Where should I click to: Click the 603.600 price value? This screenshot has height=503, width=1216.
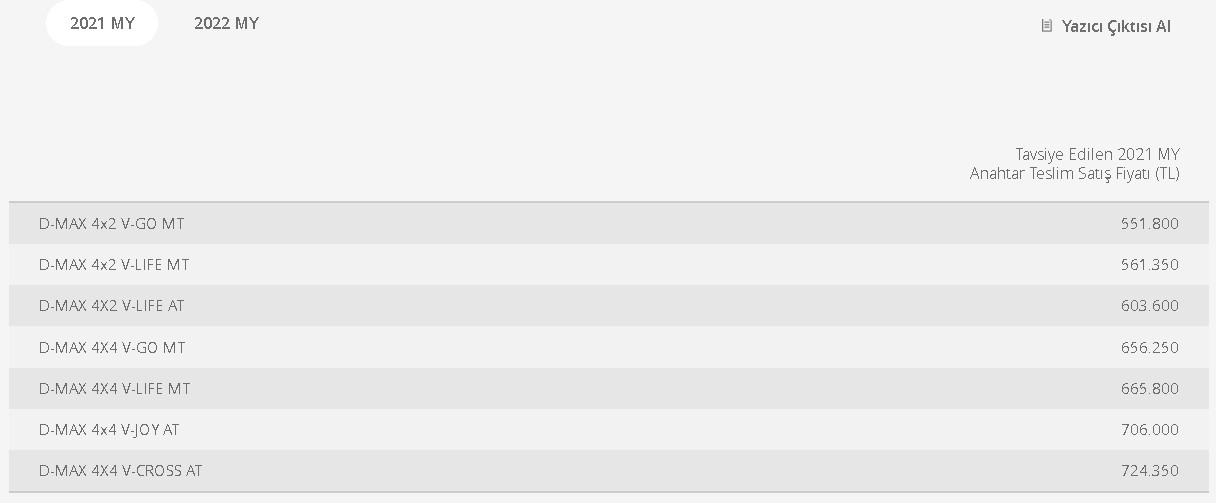(x=1150, y=305)
